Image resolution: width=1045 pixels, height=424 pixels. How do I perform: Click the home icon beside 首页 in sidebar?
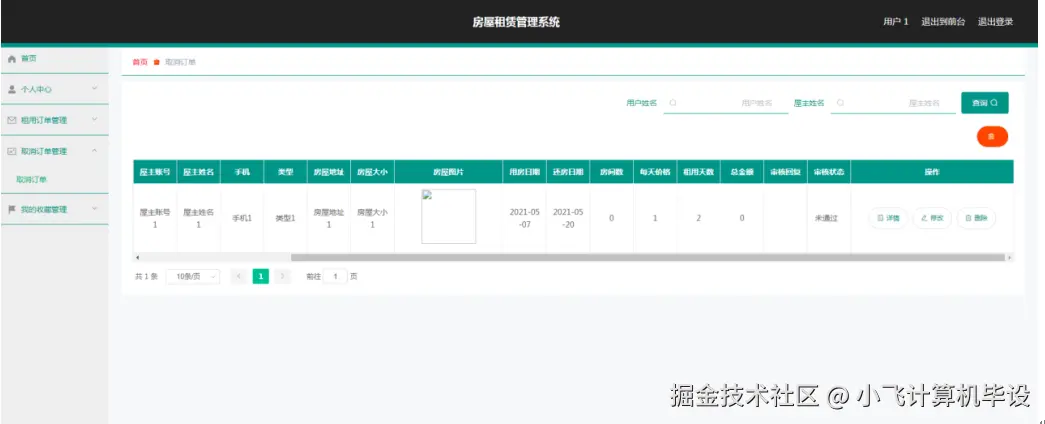pos(11,59)
